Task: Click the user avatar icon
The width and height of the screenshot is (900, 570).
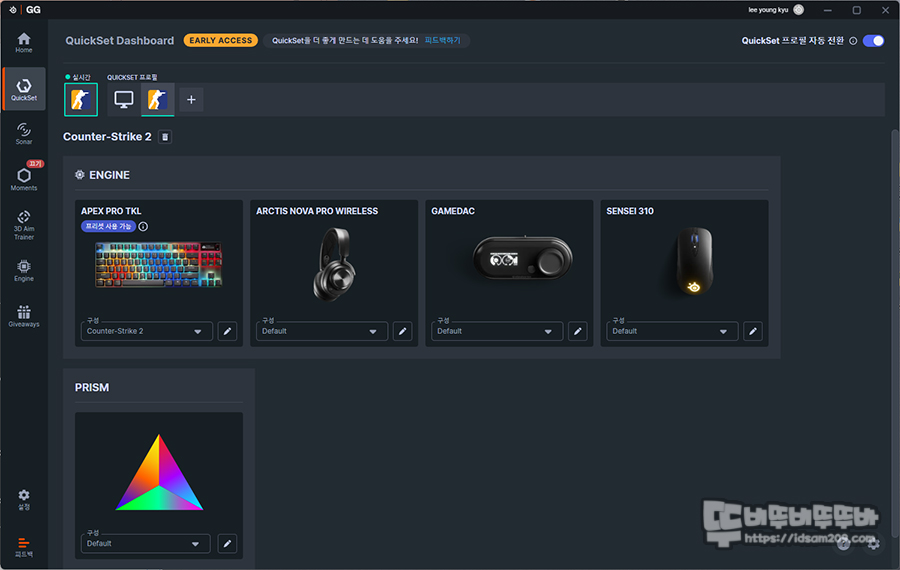Action: coord(798,10)
